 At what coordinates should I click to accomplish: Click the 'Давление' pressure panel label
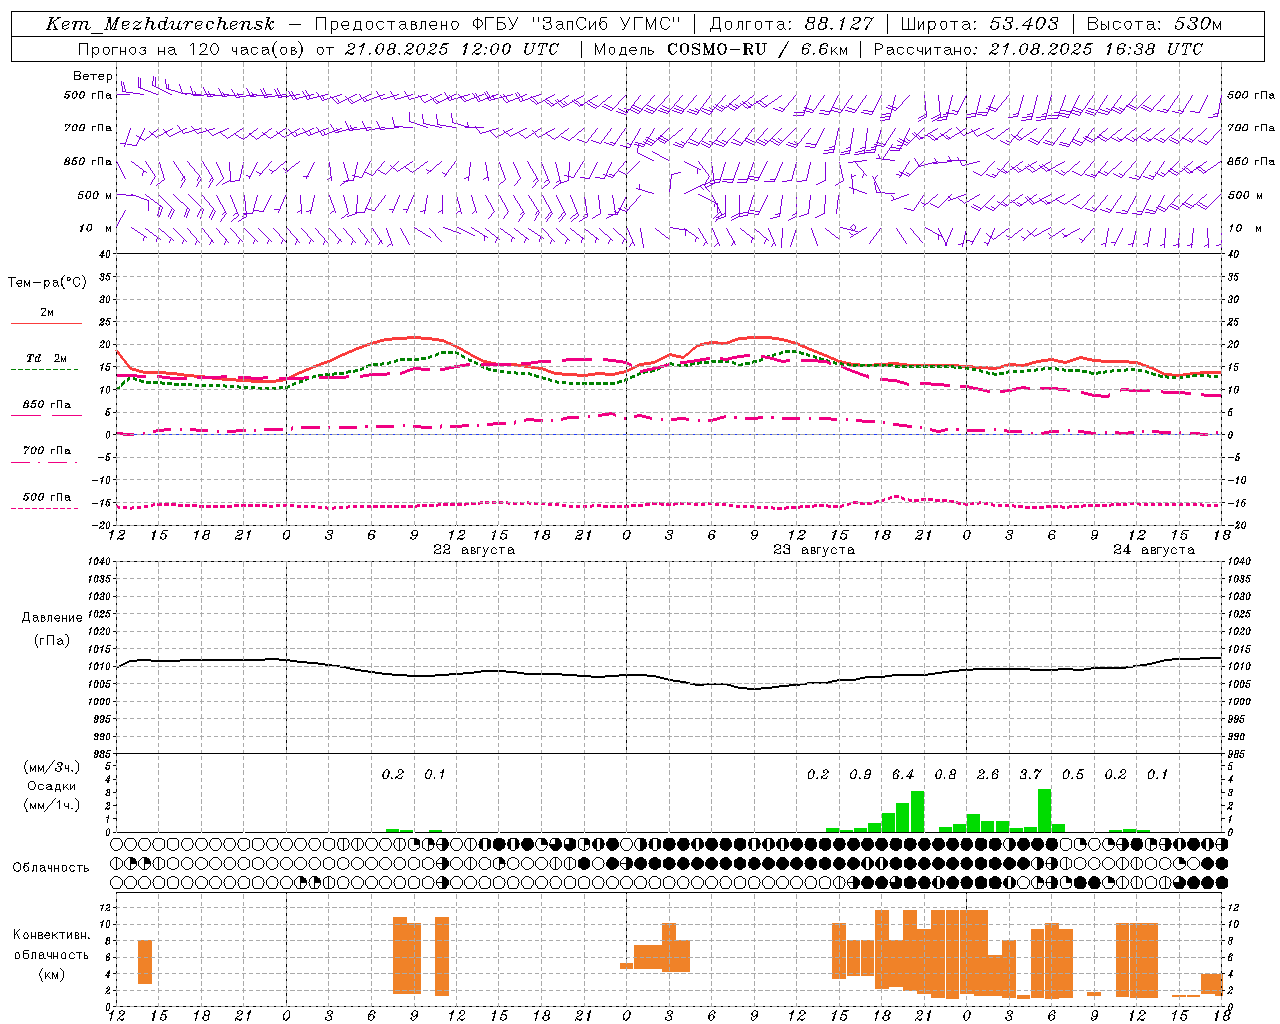[x=52, y=618]
